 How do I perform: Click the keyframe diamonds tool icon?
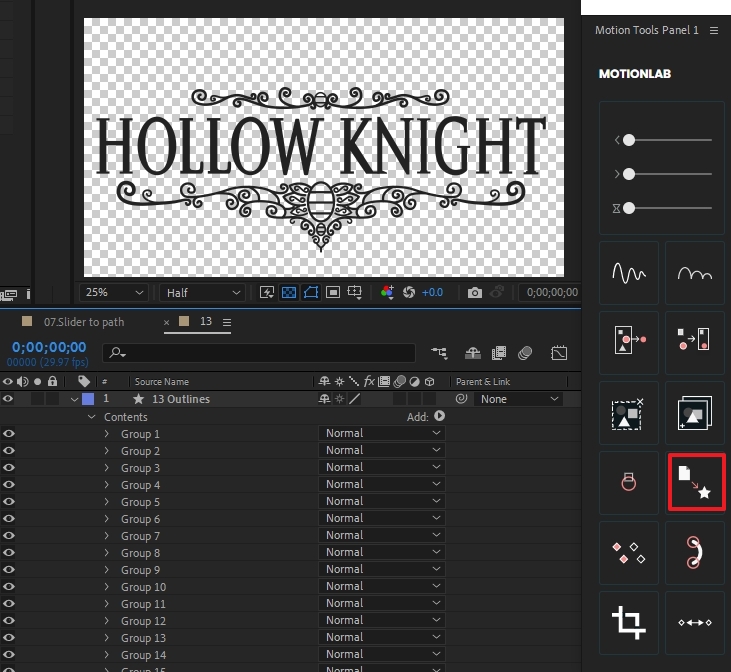(628, 553)
